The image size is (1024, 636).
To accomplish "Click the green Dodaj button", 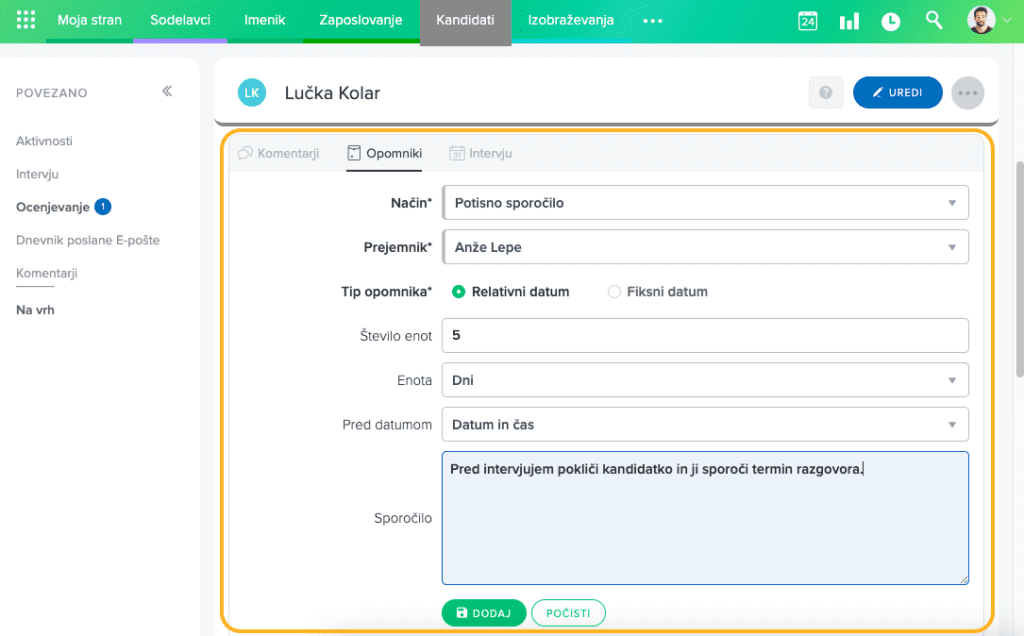I will tap(483, 613).
